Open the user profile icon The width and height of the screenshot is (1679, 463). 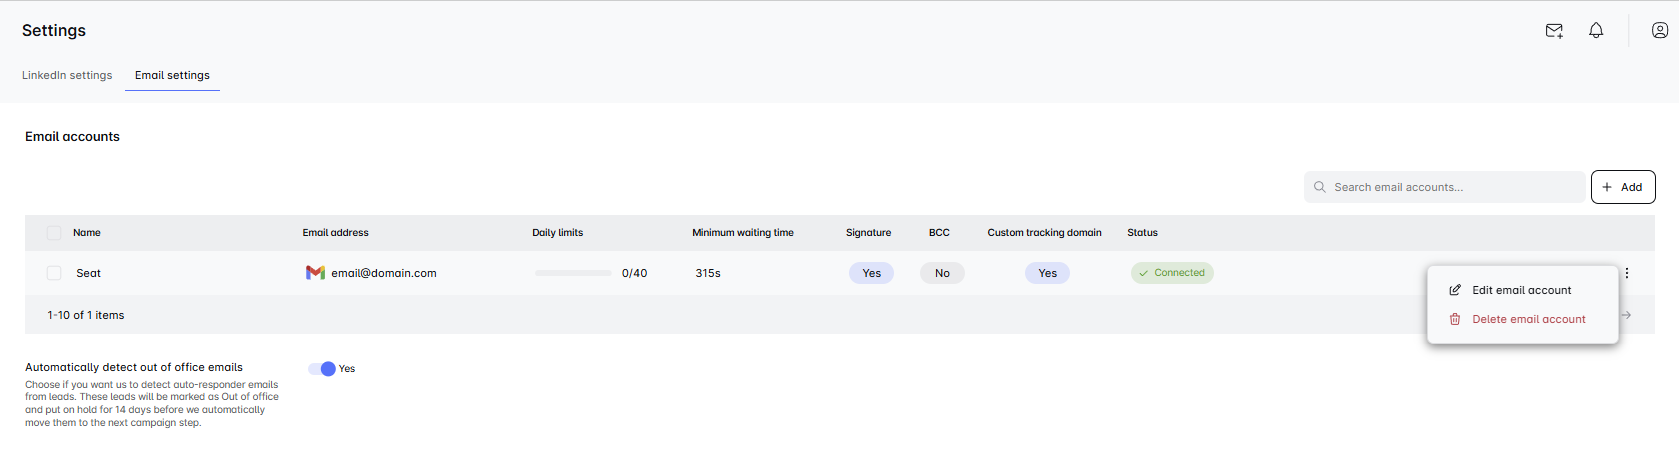[1660, 31]
